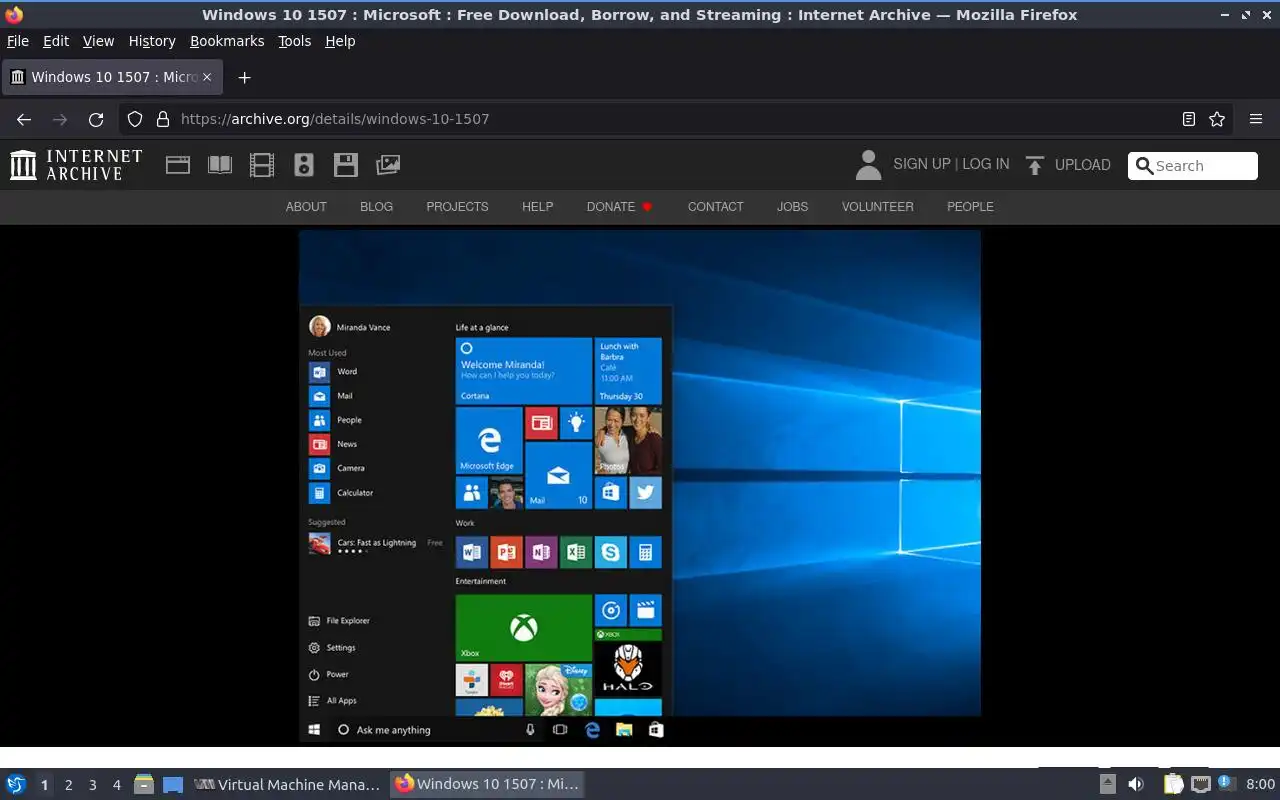Switch to workspace 4
Screen dimensions: 1280x800
pos(116,785)
